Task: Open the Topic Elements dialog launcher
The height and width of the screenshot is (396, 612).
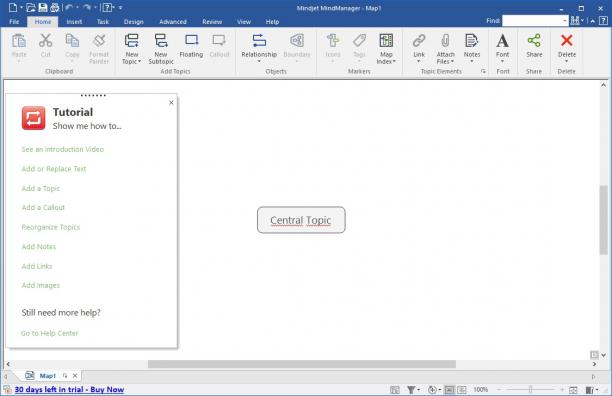Action: pos(483,71)
